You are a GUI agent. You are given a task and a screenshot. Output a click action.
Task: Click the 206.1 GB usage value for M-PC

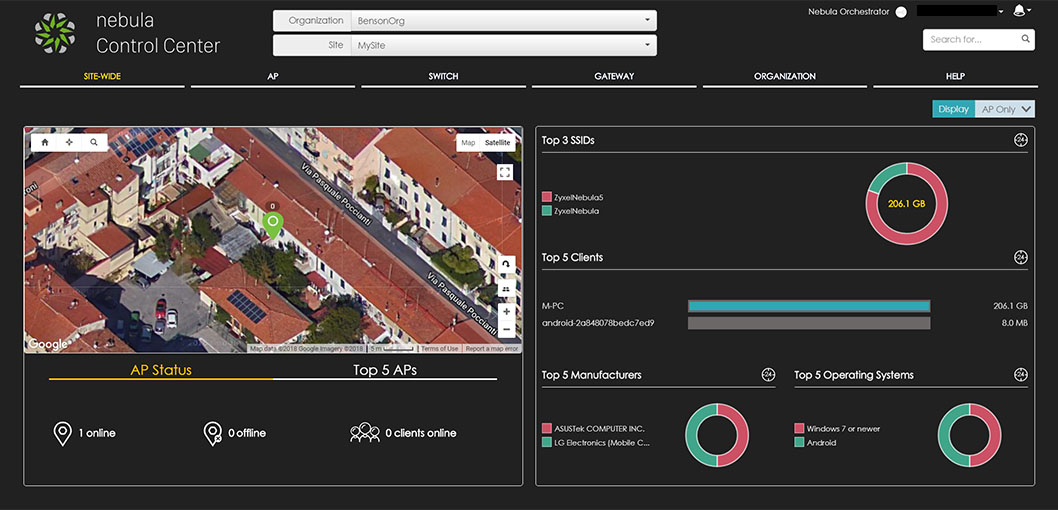[x=1010, y=306]
